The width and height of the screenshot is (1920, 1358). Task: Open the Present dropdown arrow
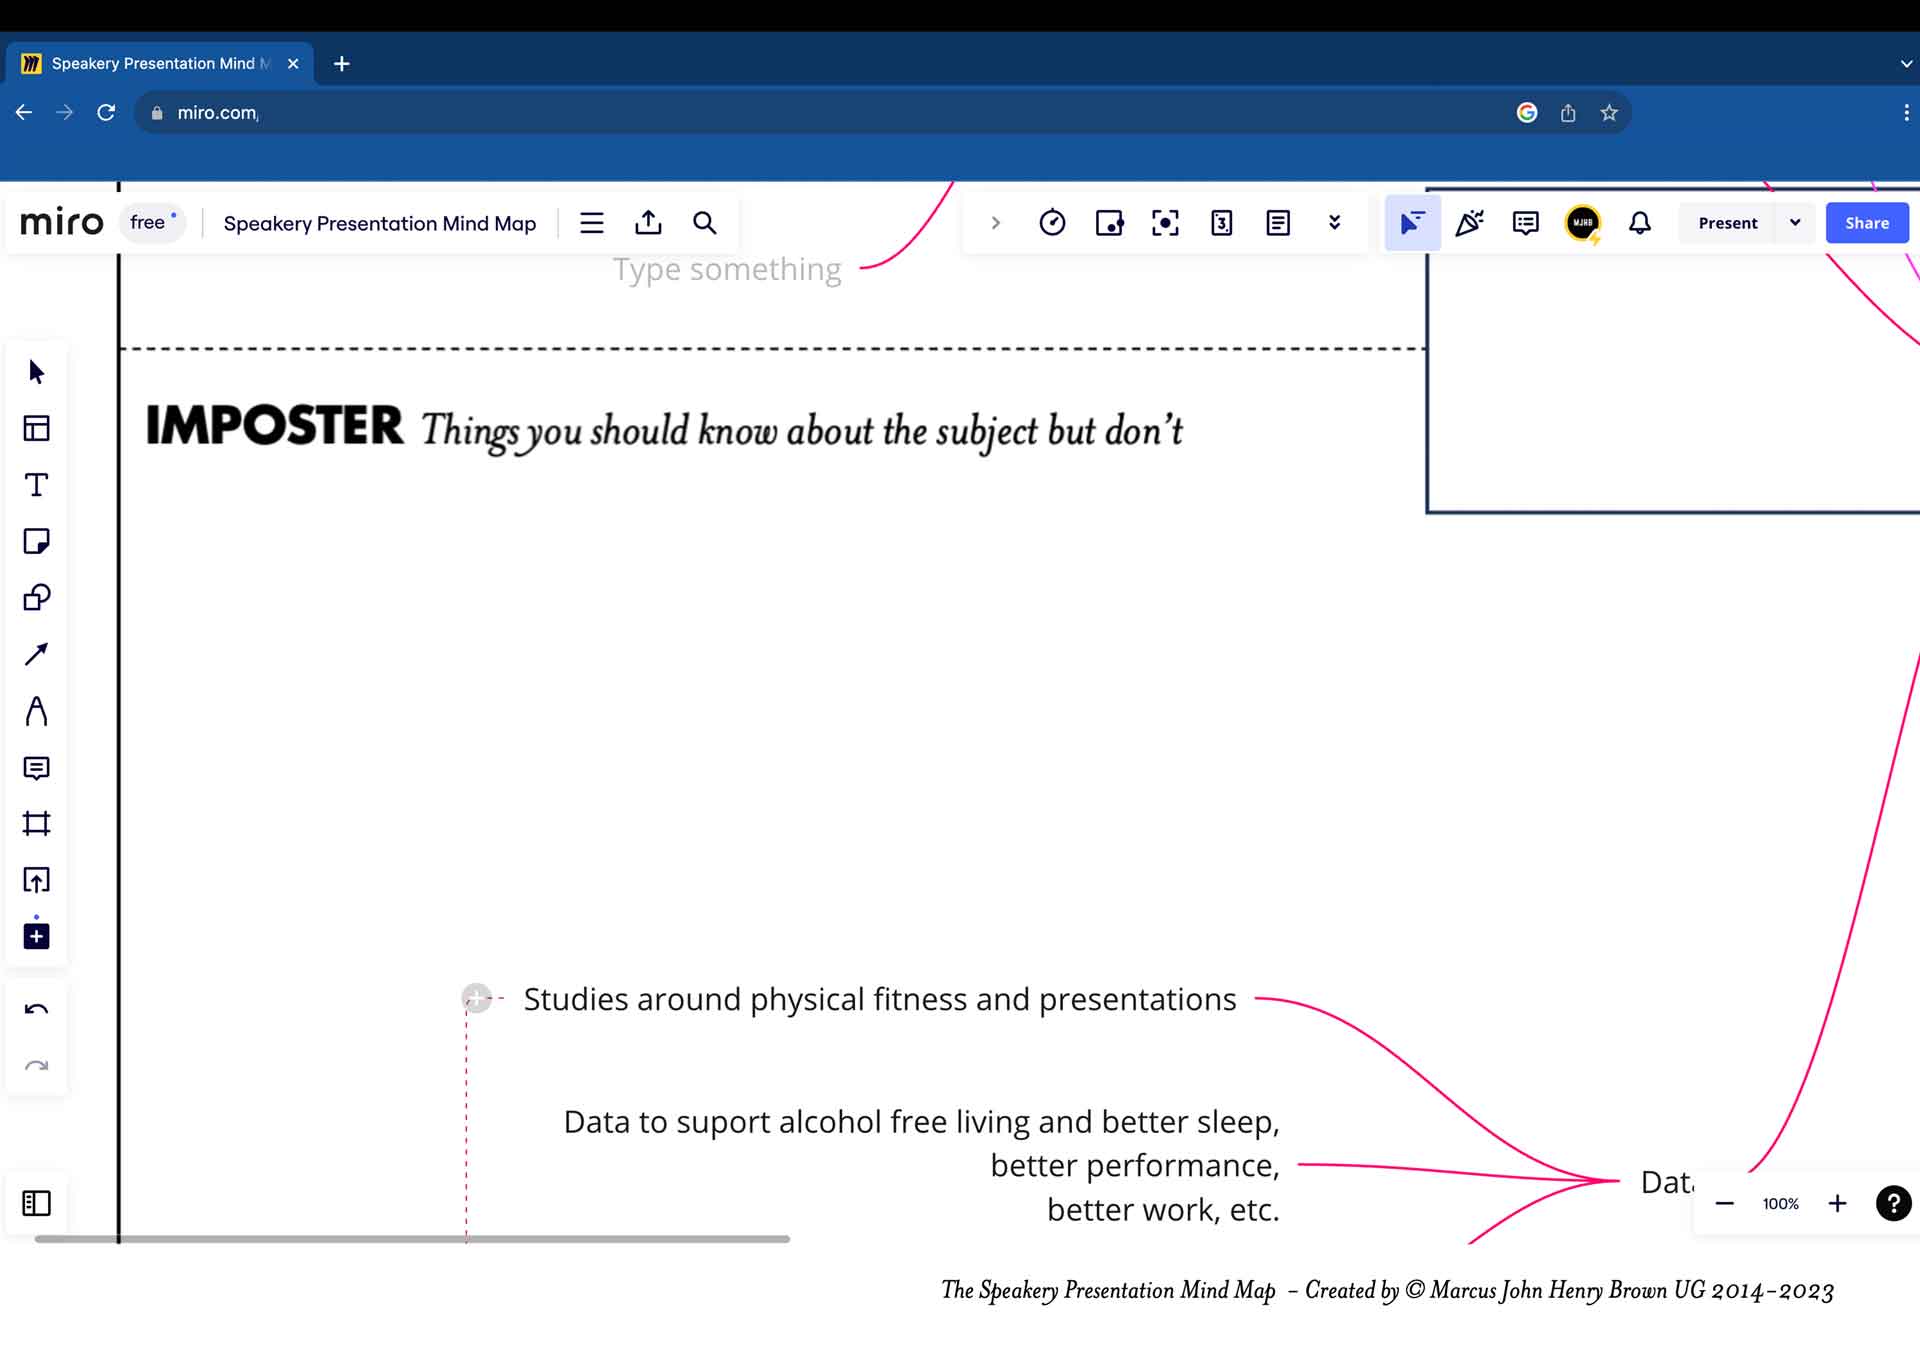tap(1795, 222)
